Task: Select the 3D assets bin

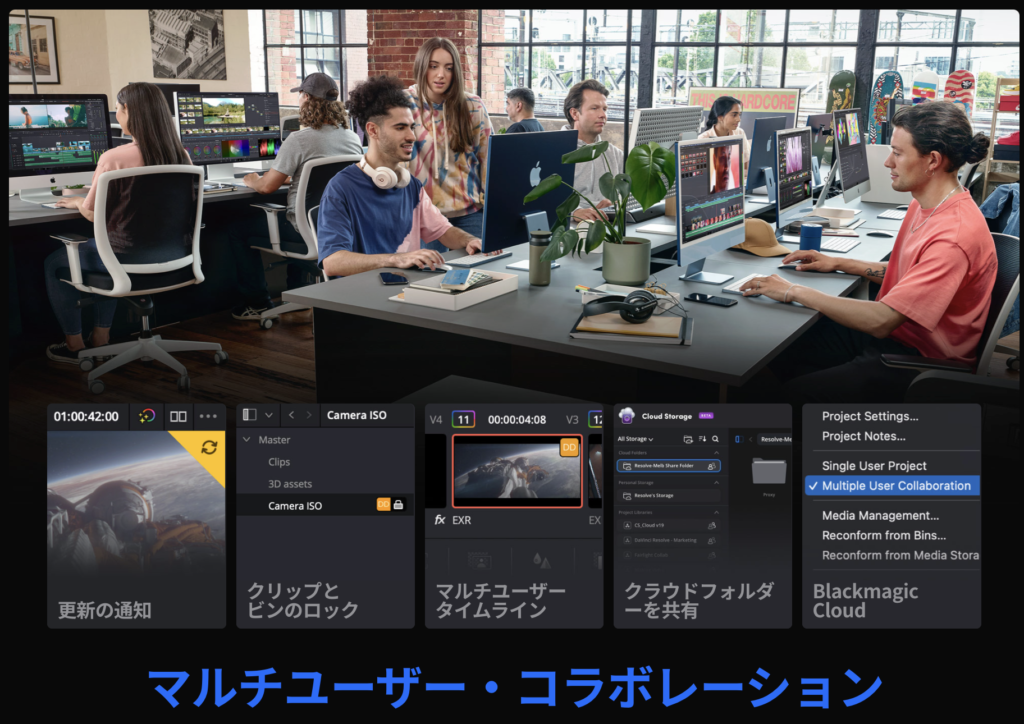Action: pos(290,484)
